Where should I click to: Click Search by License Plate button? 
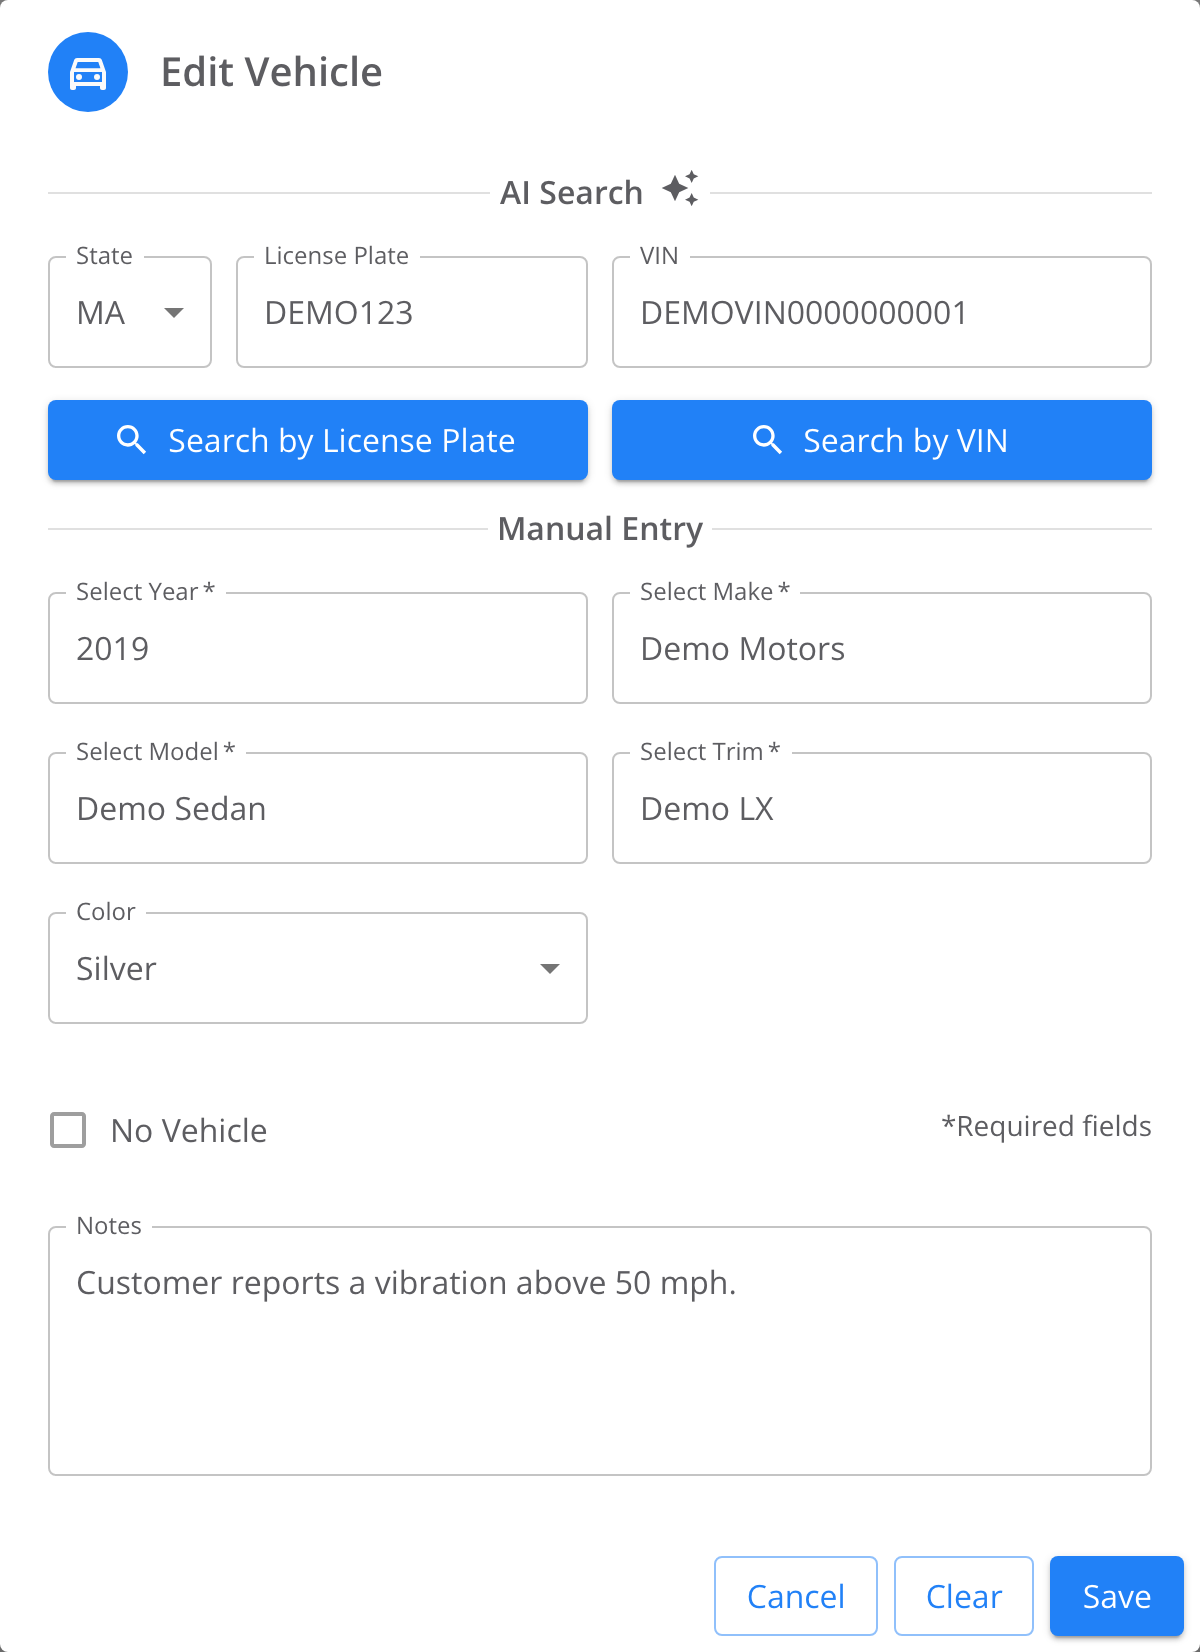pyautogui.click(x=318, y=440)
